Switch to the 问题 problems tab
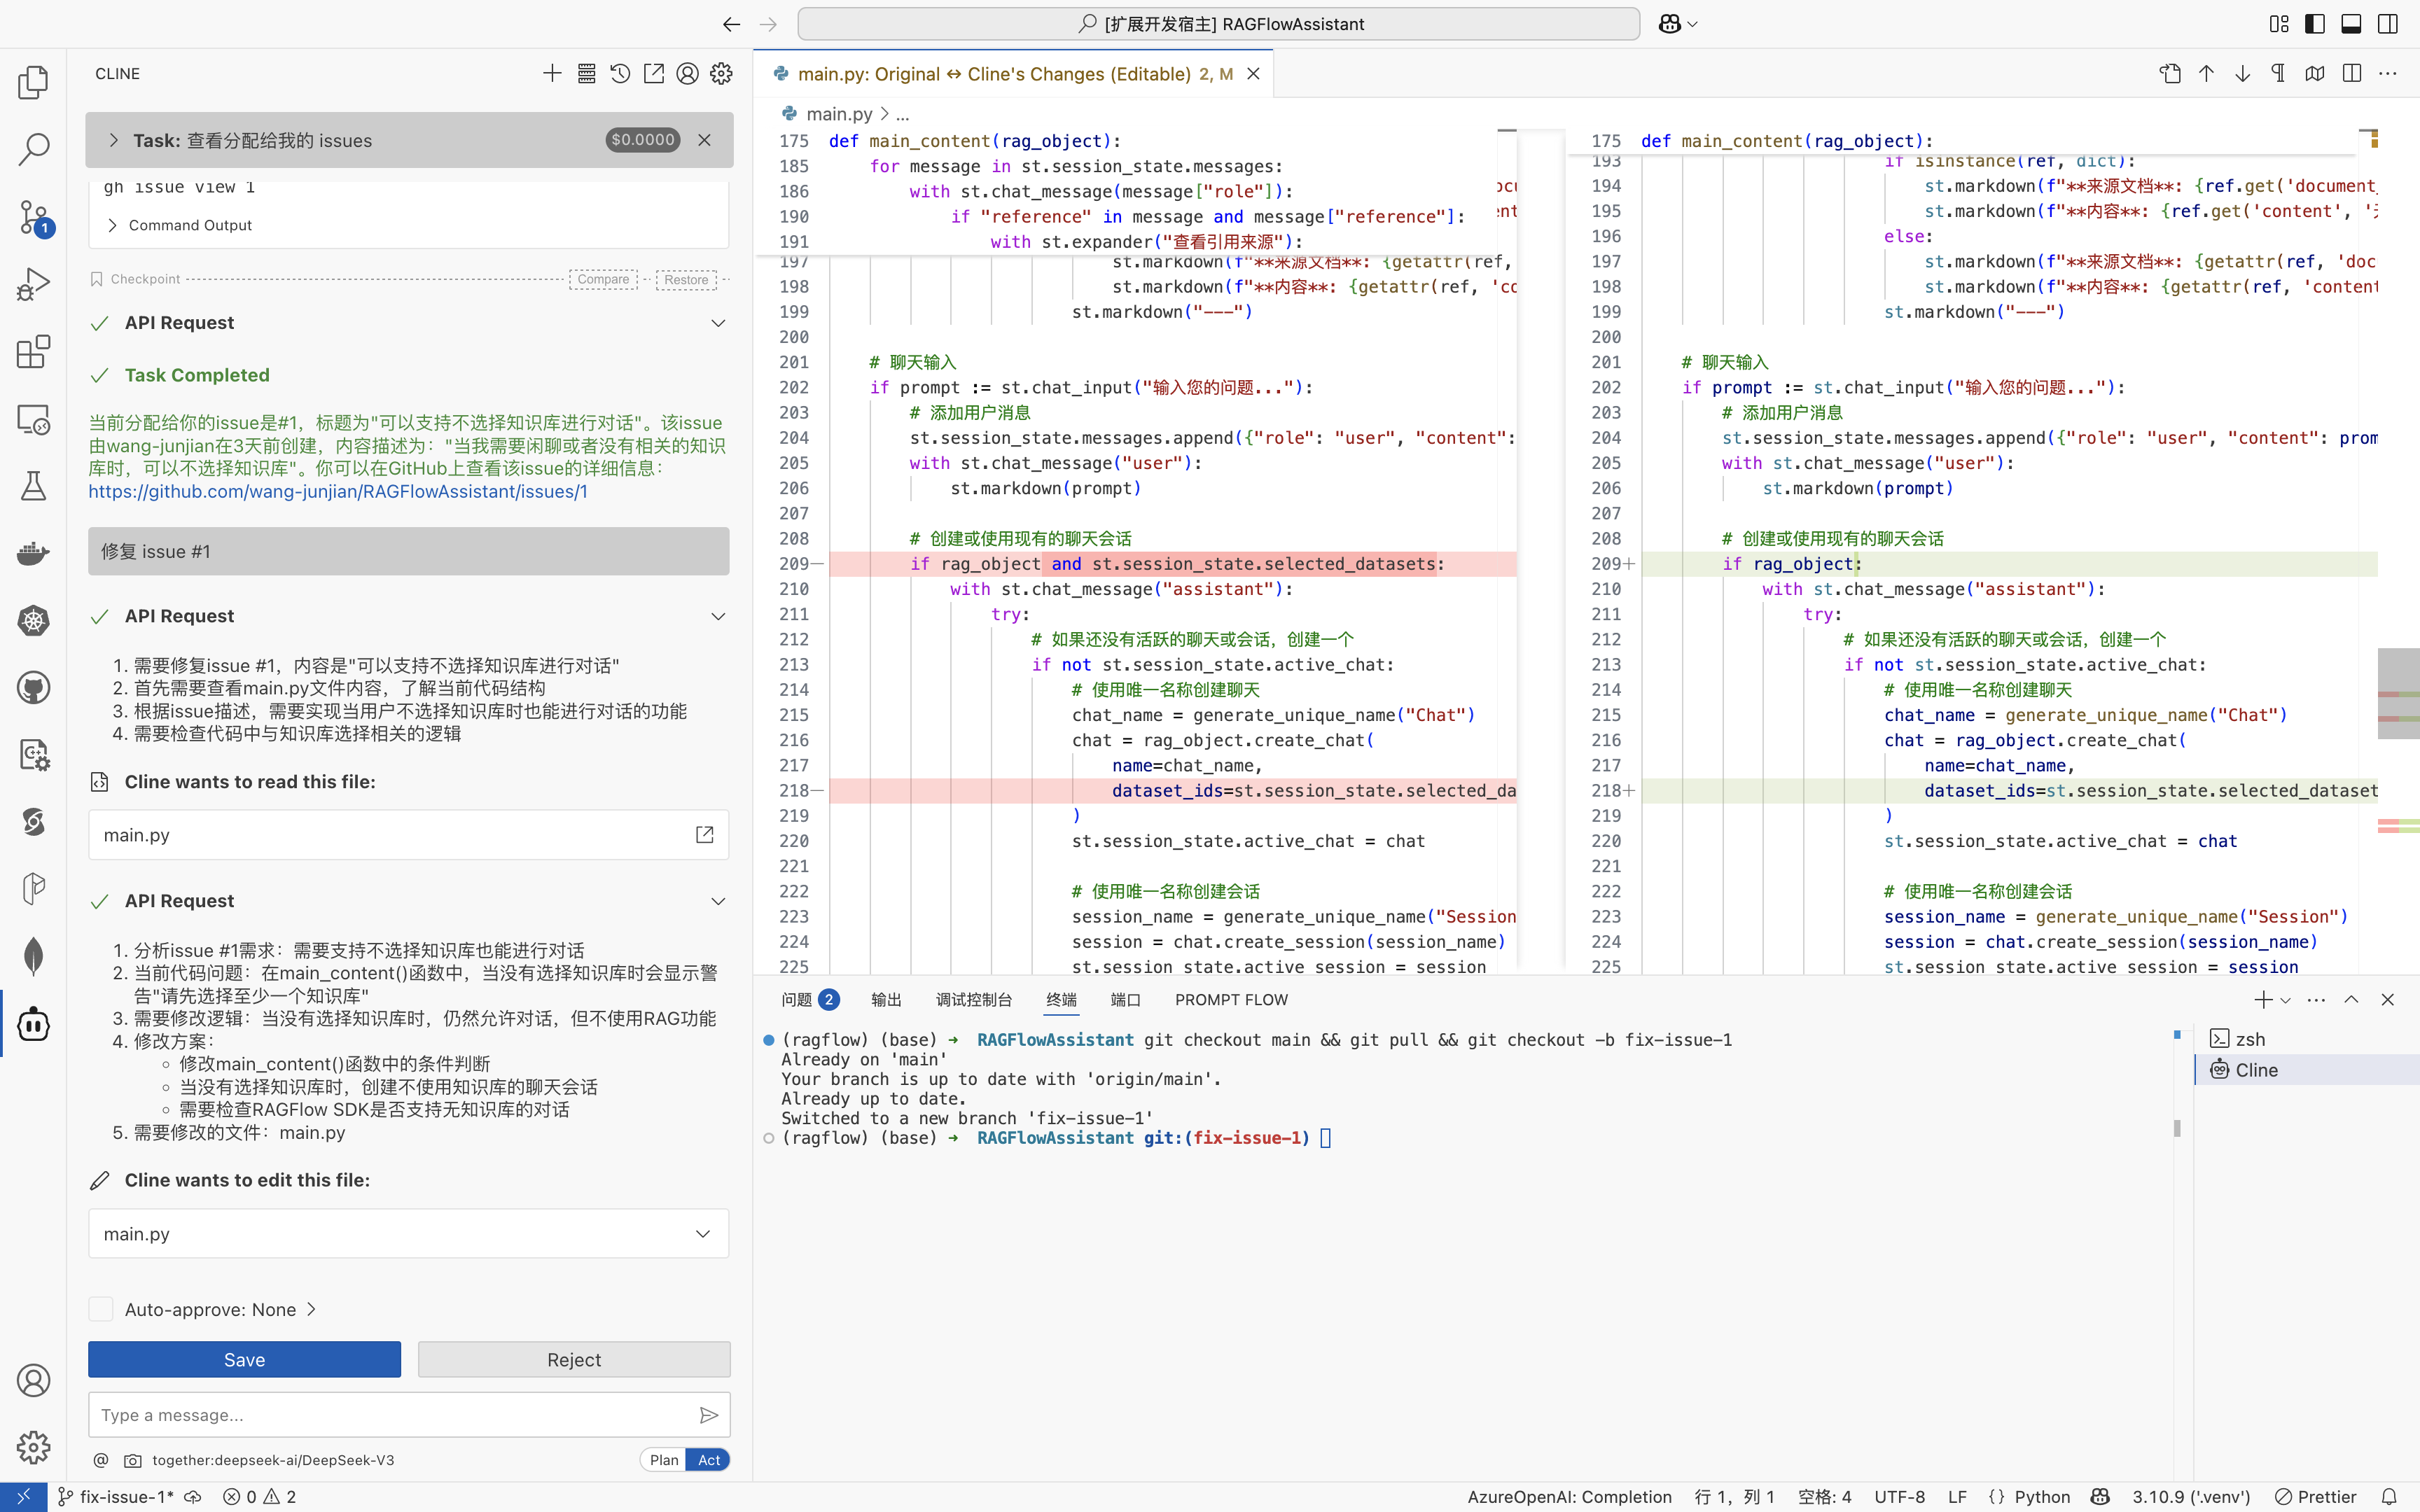The width and height of the screenshot is (2420, 1512). tap(797, 1000)
